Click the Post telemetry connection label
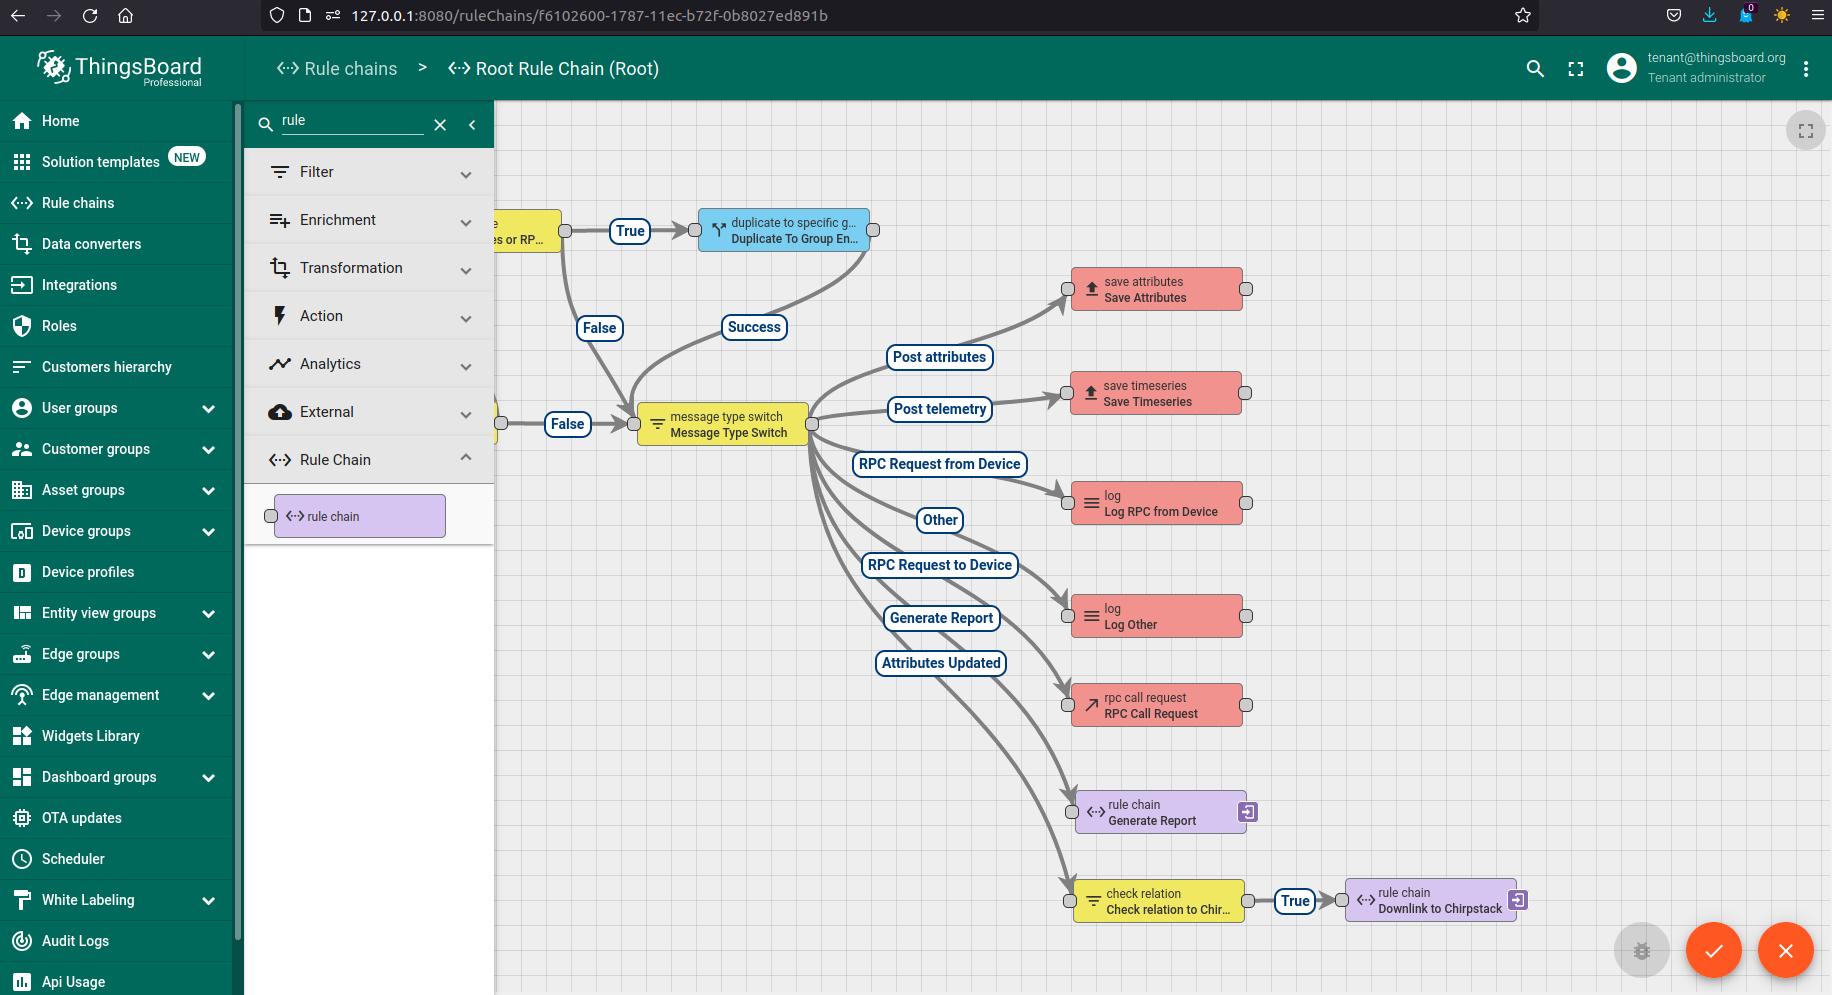Image resolution: width=1832 pixels, height=995 pixels. [940, 409]
